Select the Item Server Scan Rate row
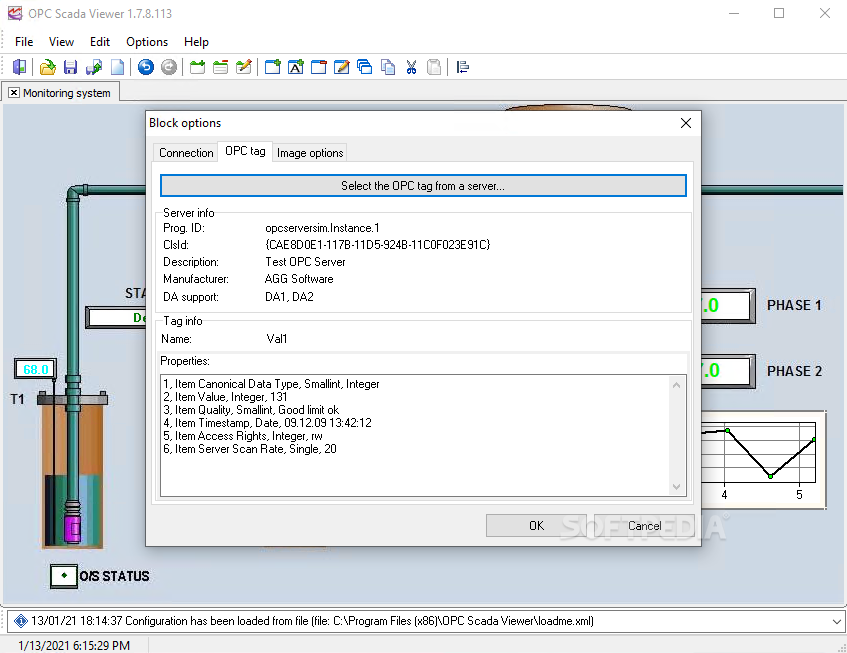 tap(250, 449)
